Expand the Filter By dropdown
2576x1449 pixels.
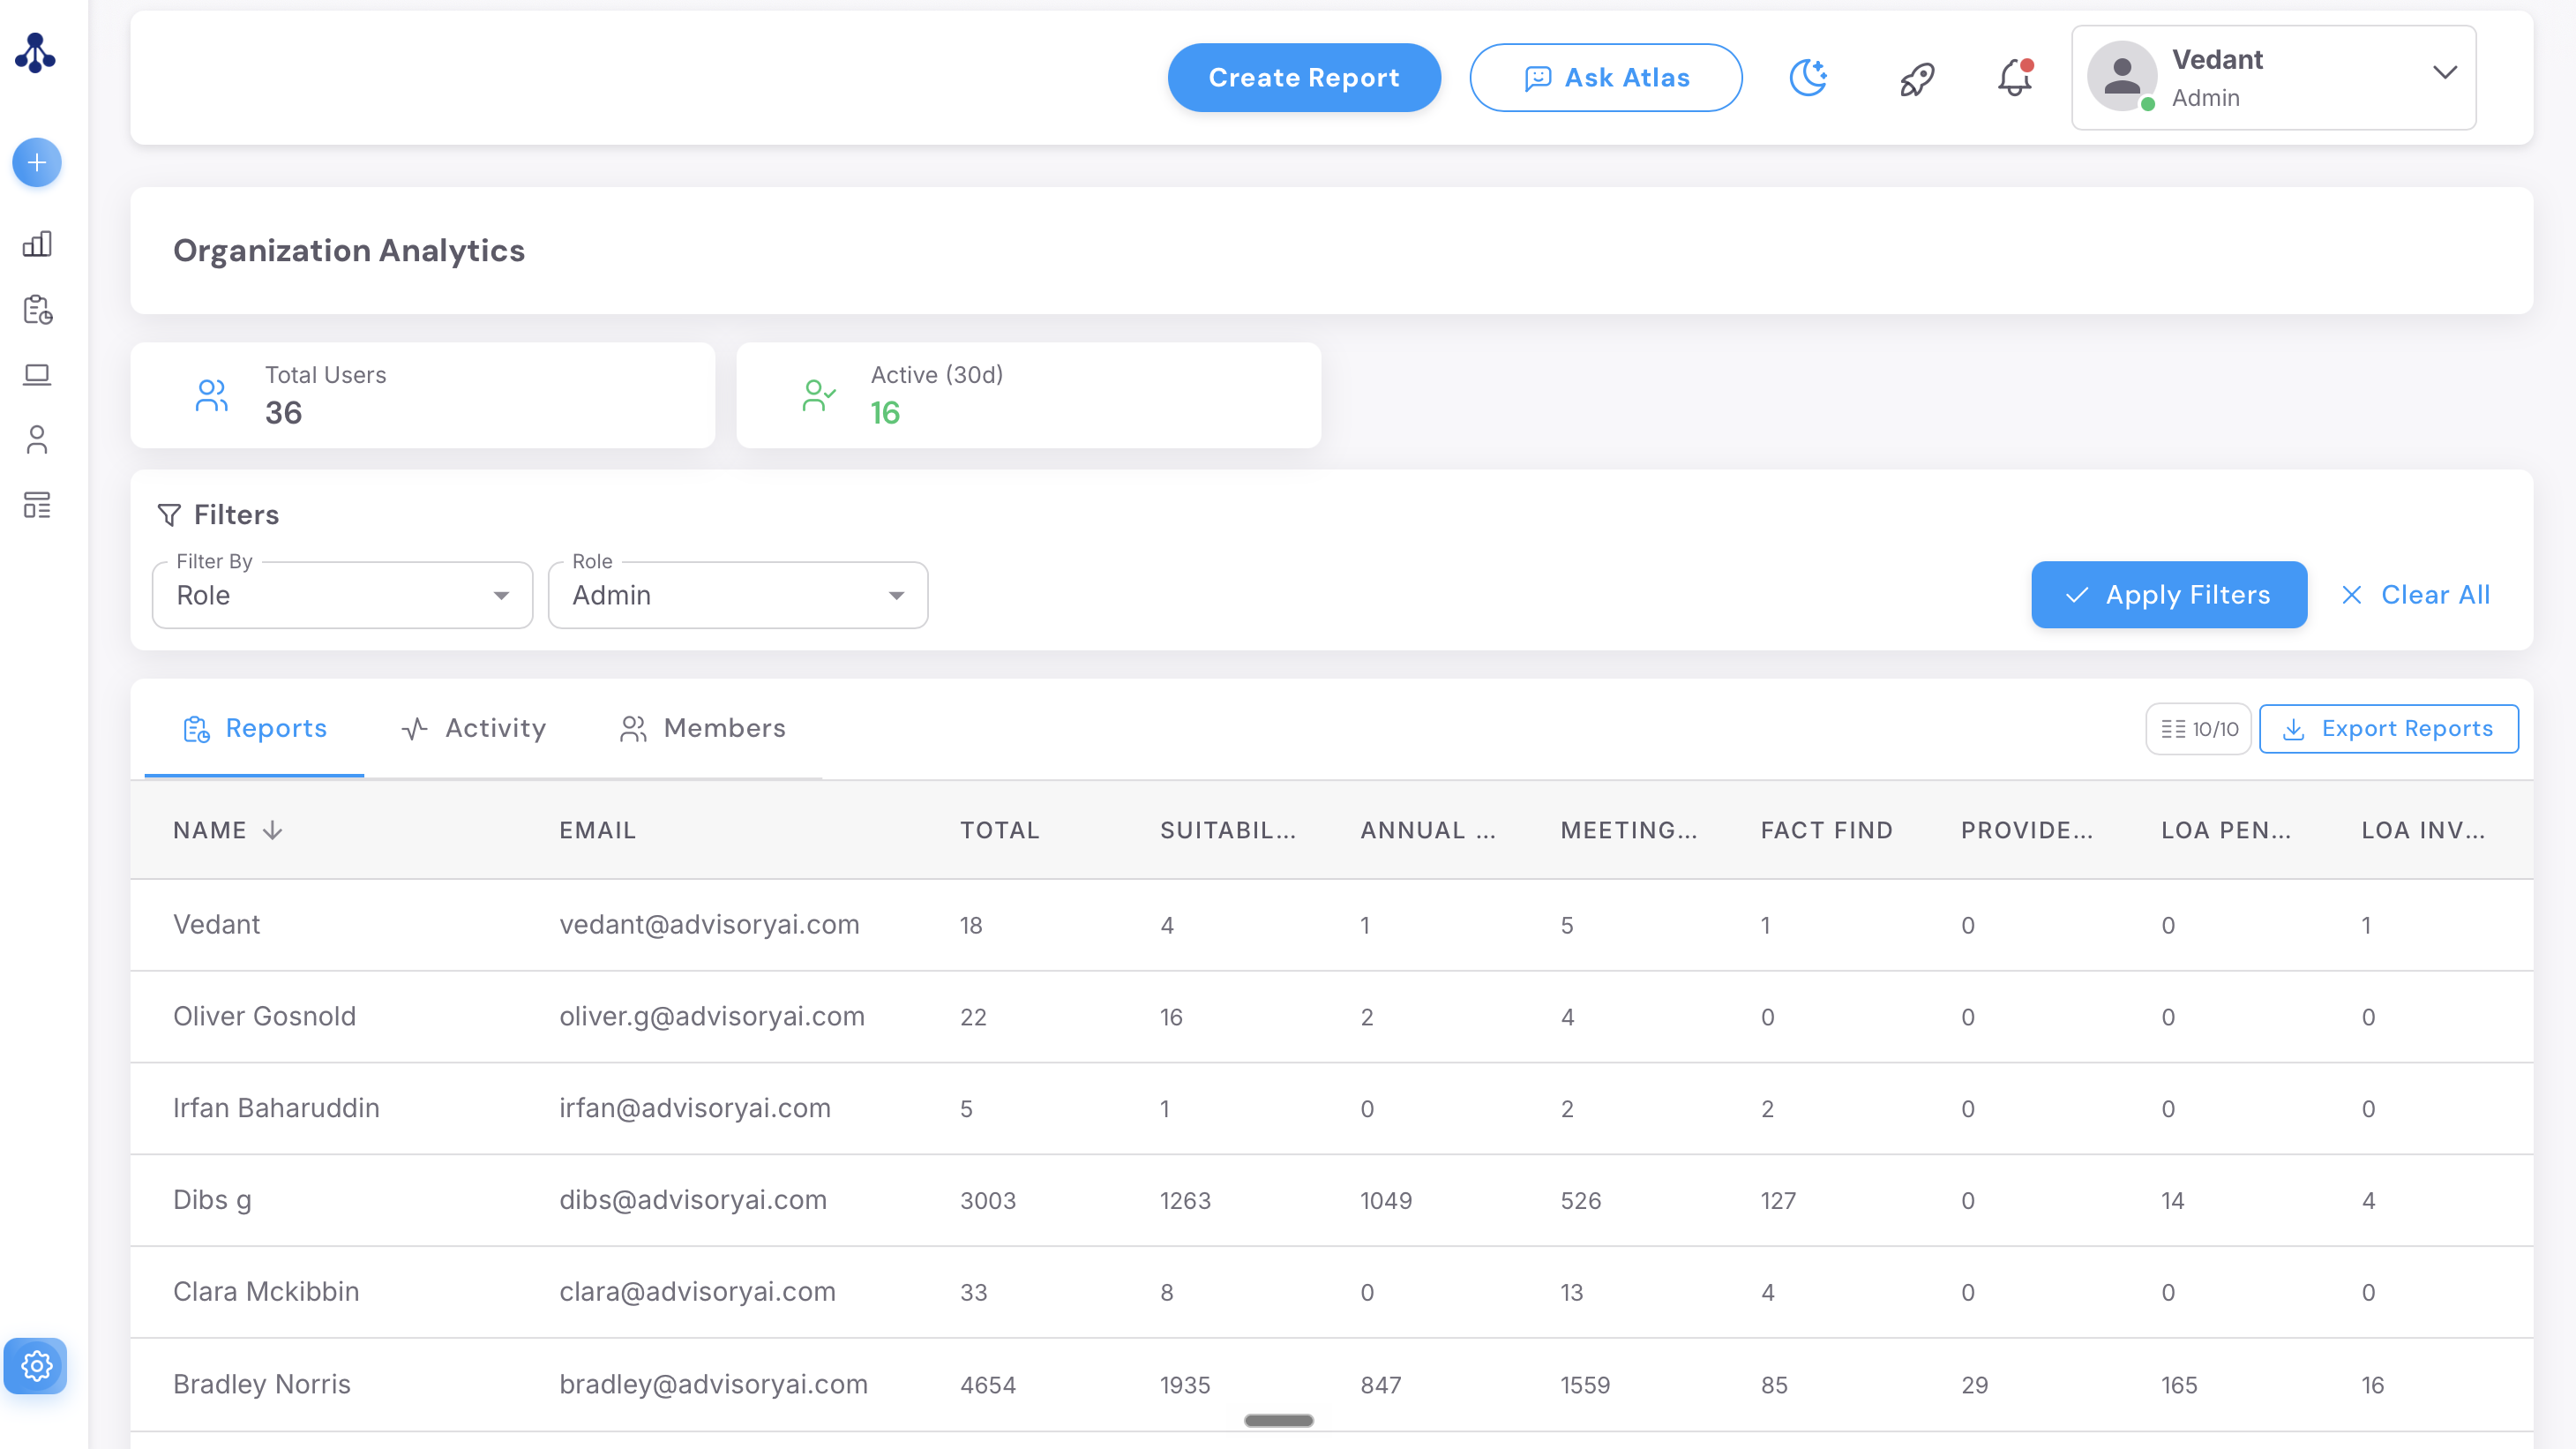(x=342, y=595)
